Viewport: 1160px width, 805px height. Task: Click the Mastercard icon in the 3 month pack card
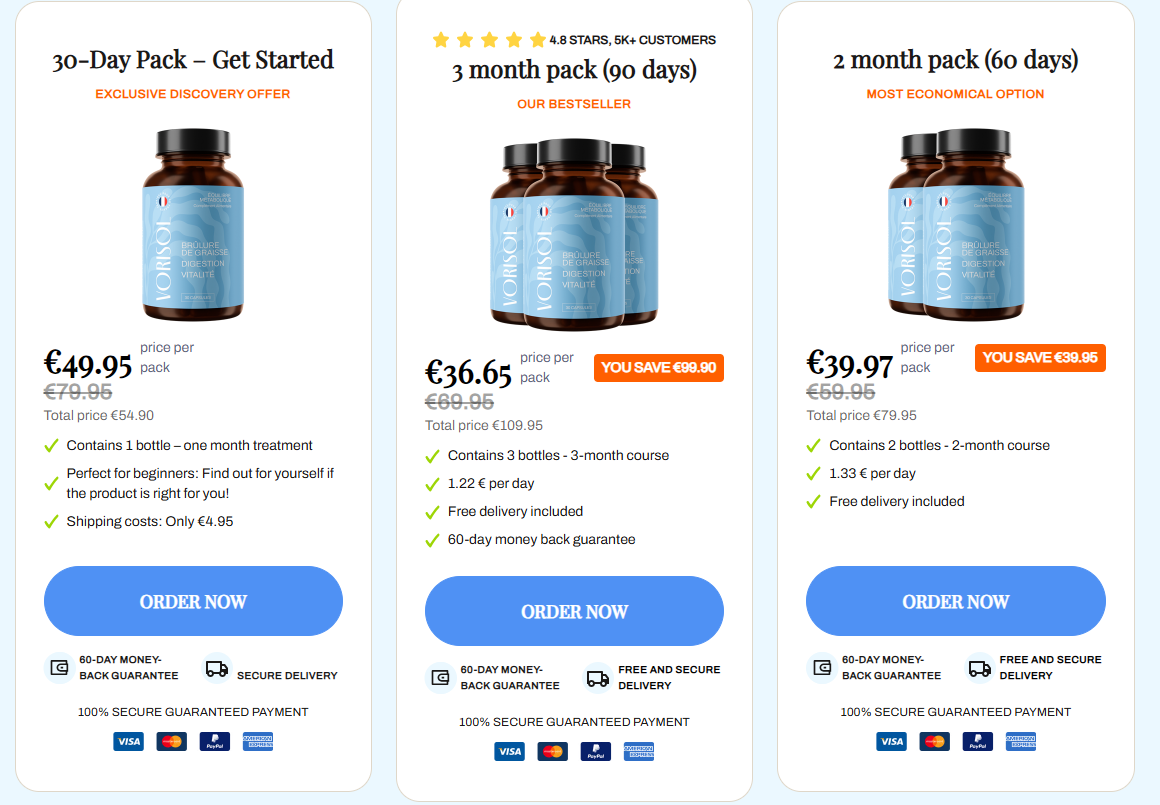click(x=553, y=752)
